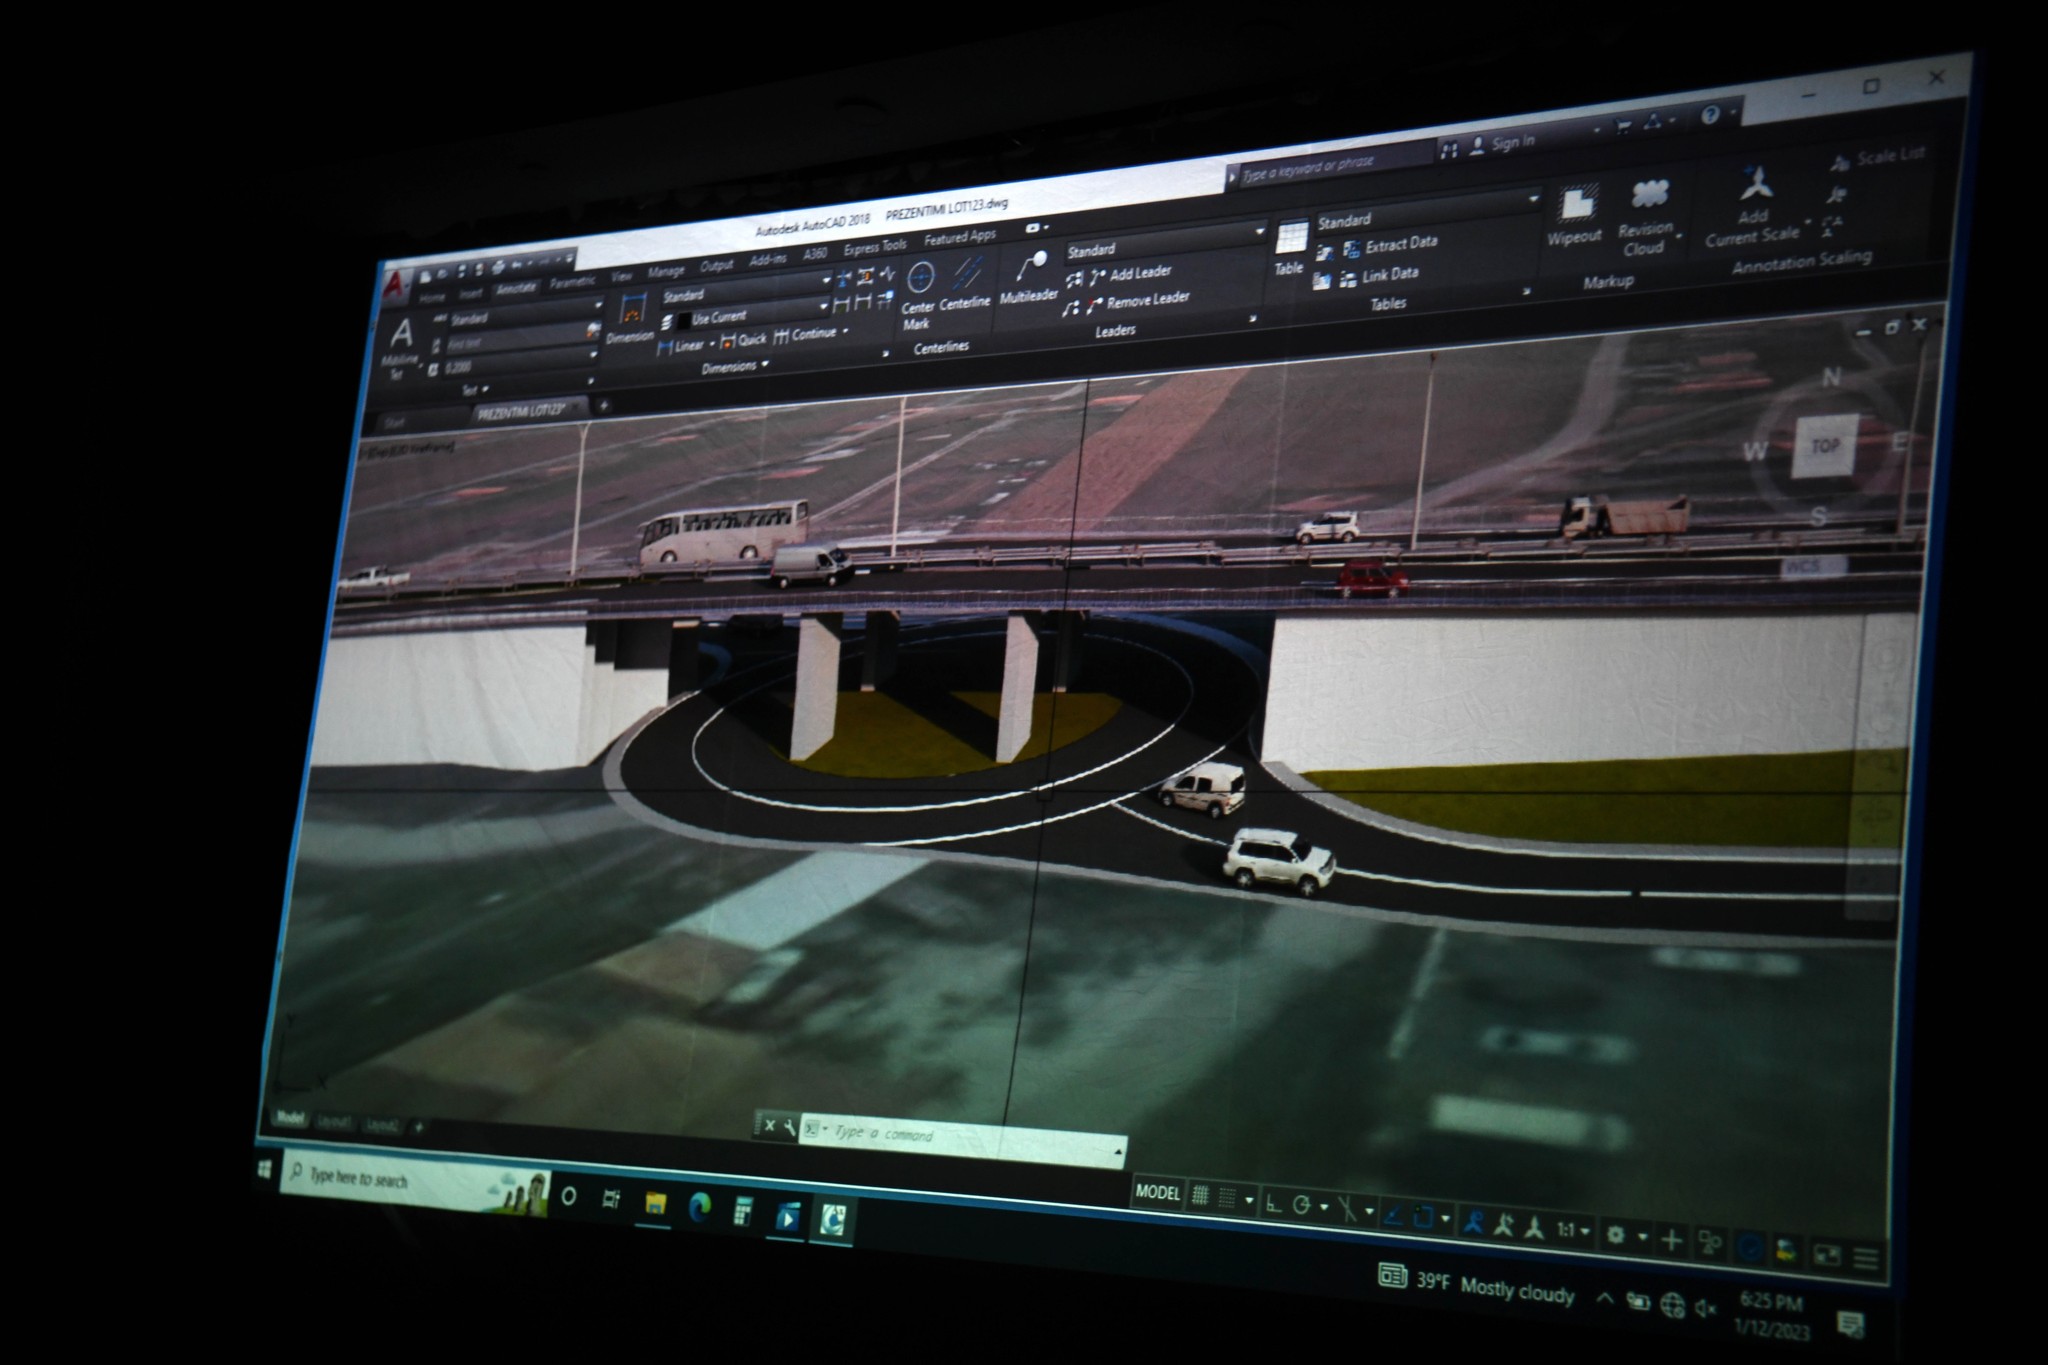2048x1365 pixels.
Task: Toggle grid display in status bar
Action: pyautogui.click(x=1200, y=1196)
